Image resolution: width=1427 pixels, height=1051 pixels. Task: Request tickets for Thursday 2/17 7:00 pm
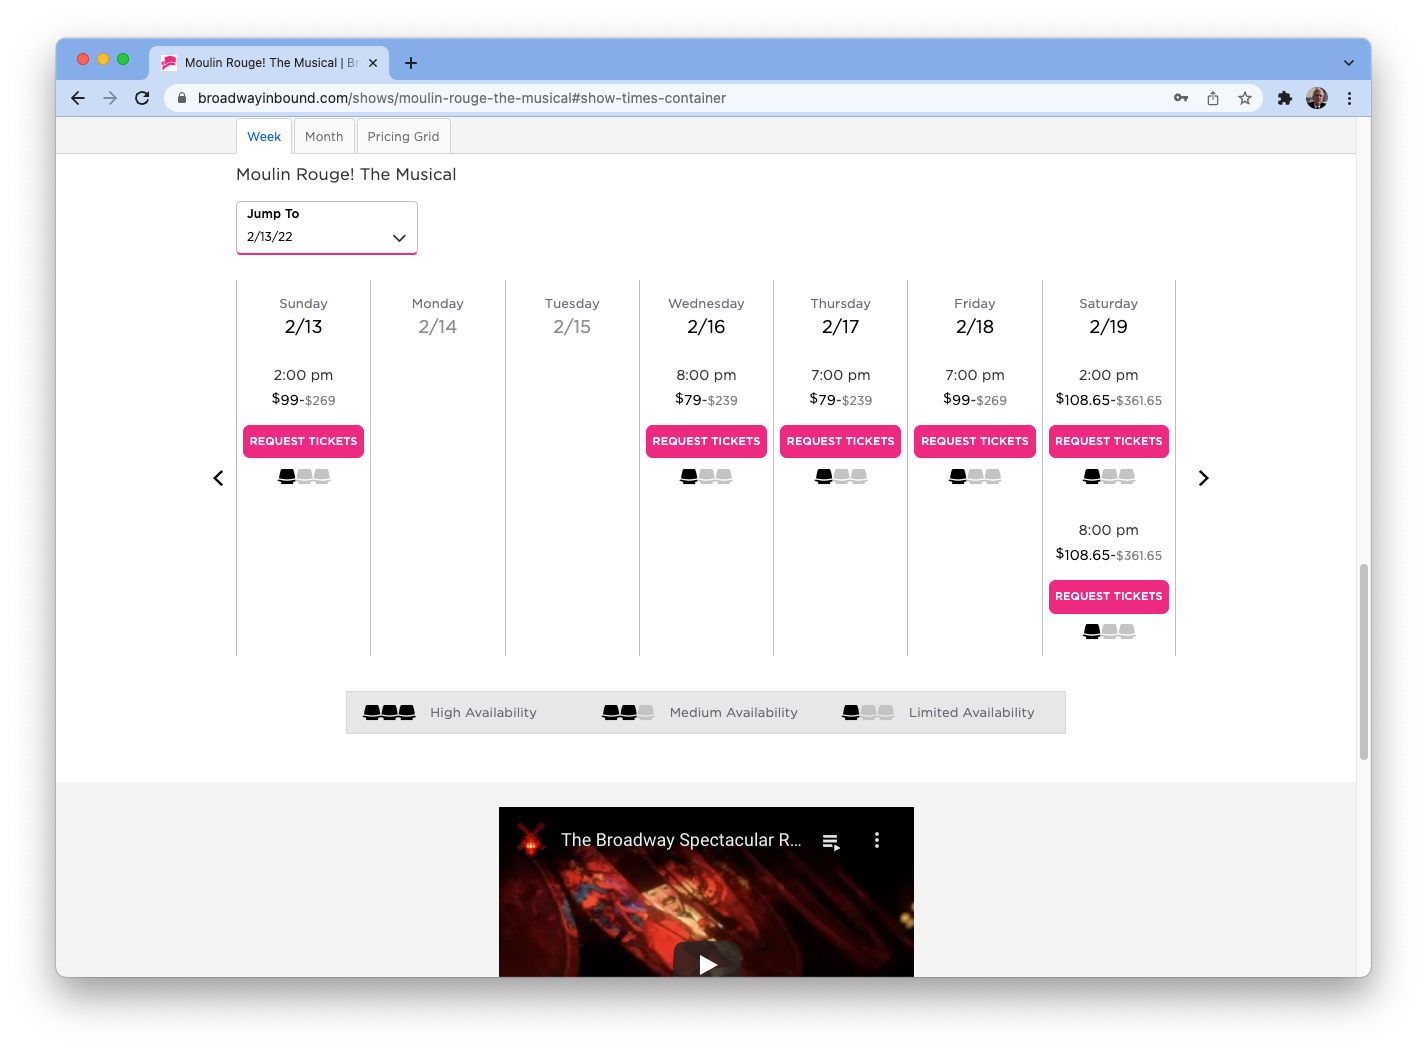[841, 441]
